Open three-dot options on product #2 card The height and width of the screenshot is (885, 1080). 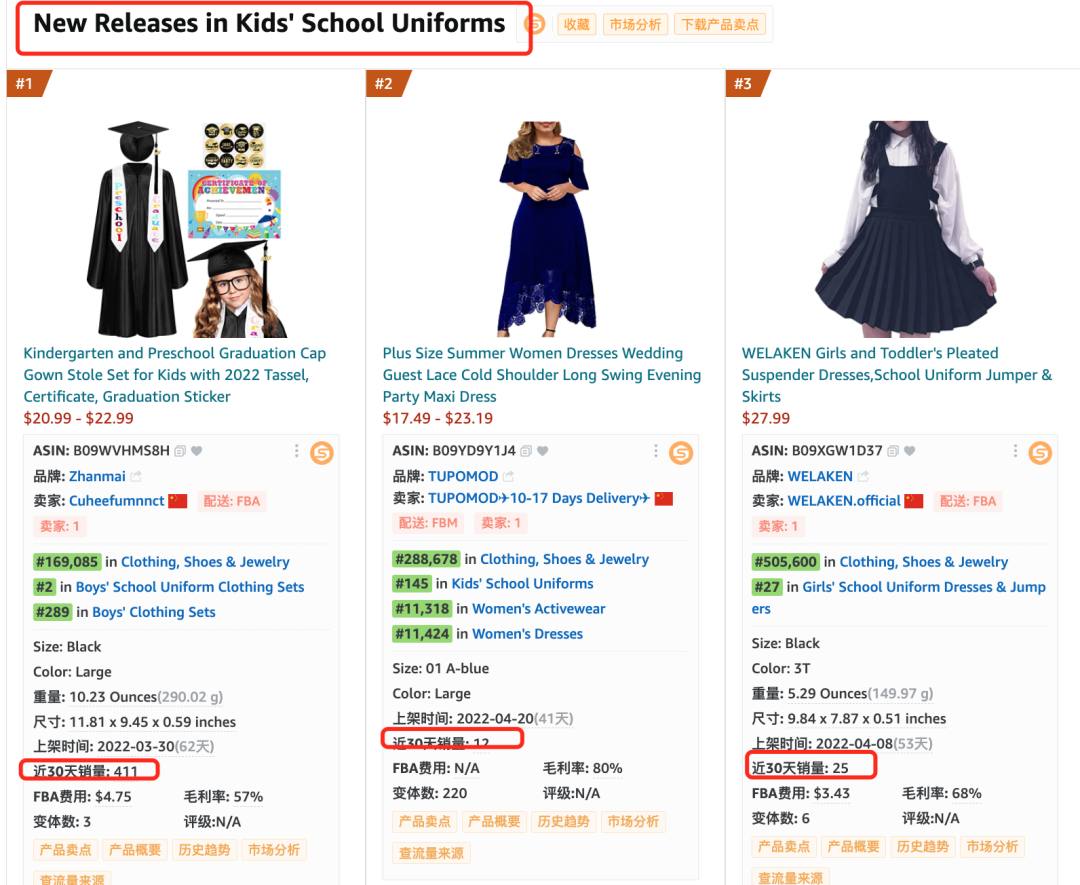click(656, 451)
